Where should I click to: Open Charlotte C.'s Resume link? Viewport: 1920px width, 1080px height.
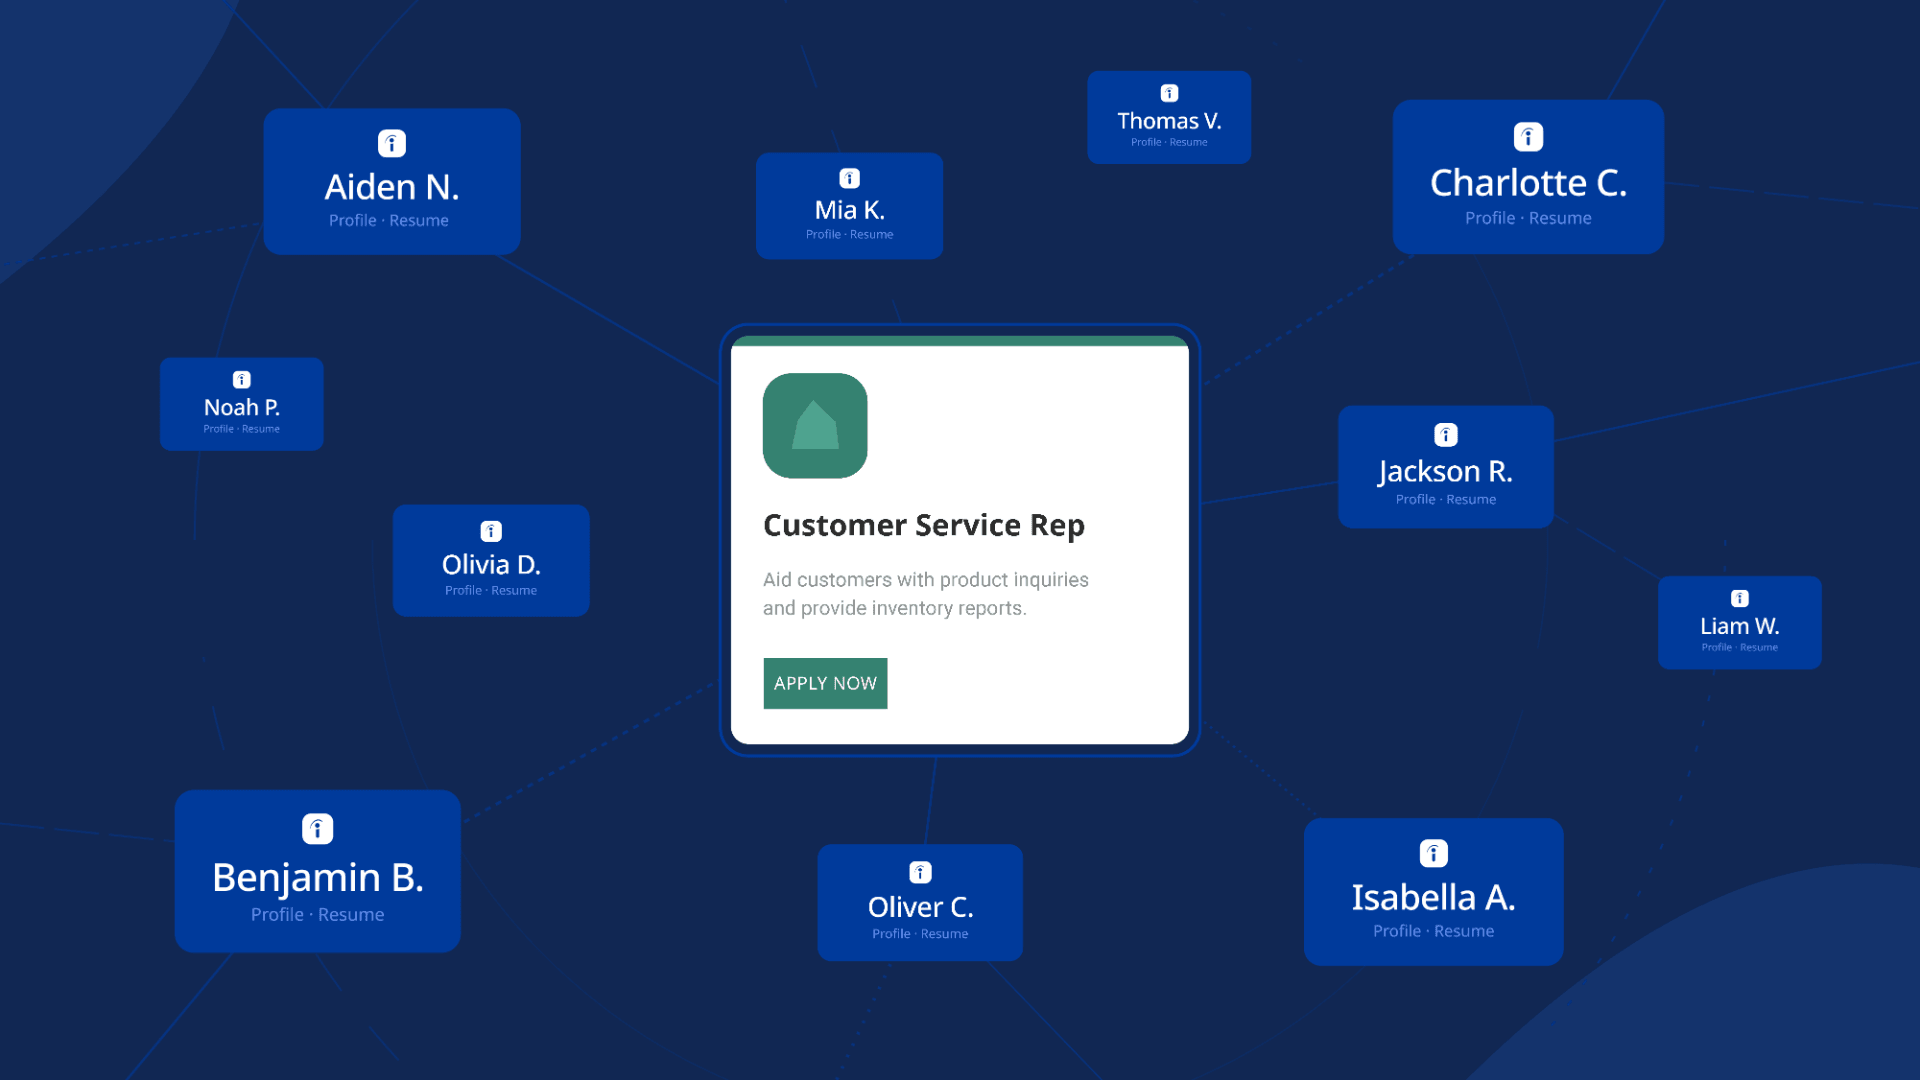tap(1560, 218)
